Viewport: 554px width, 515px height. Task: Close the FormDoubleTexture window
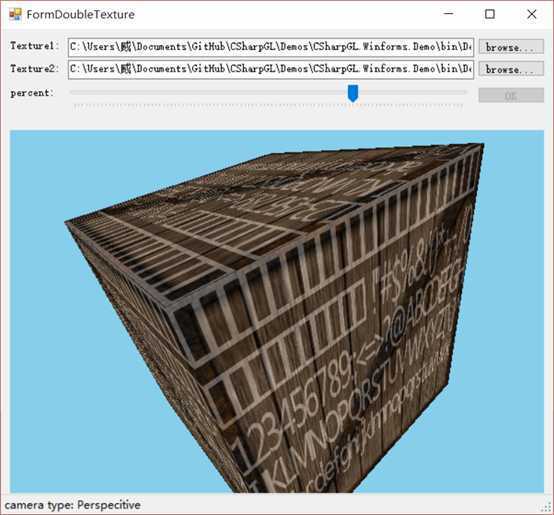coord(531,14)
